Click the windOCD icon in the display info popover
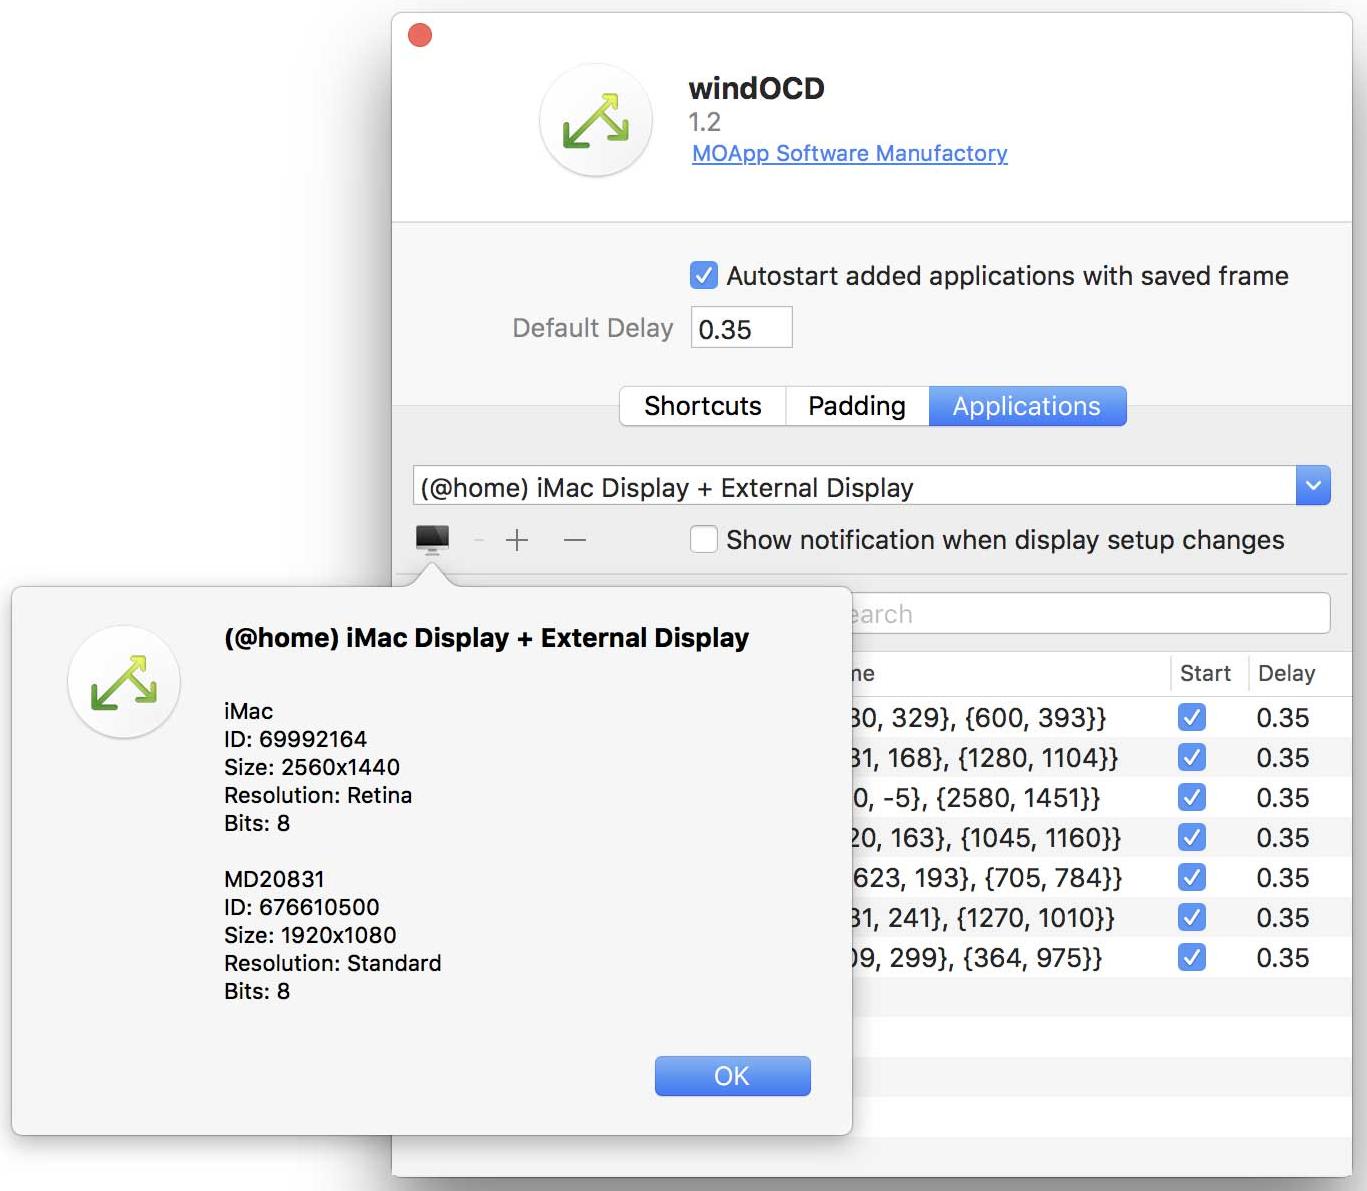Screen dimensions: 1367x1191 point(124,682)
